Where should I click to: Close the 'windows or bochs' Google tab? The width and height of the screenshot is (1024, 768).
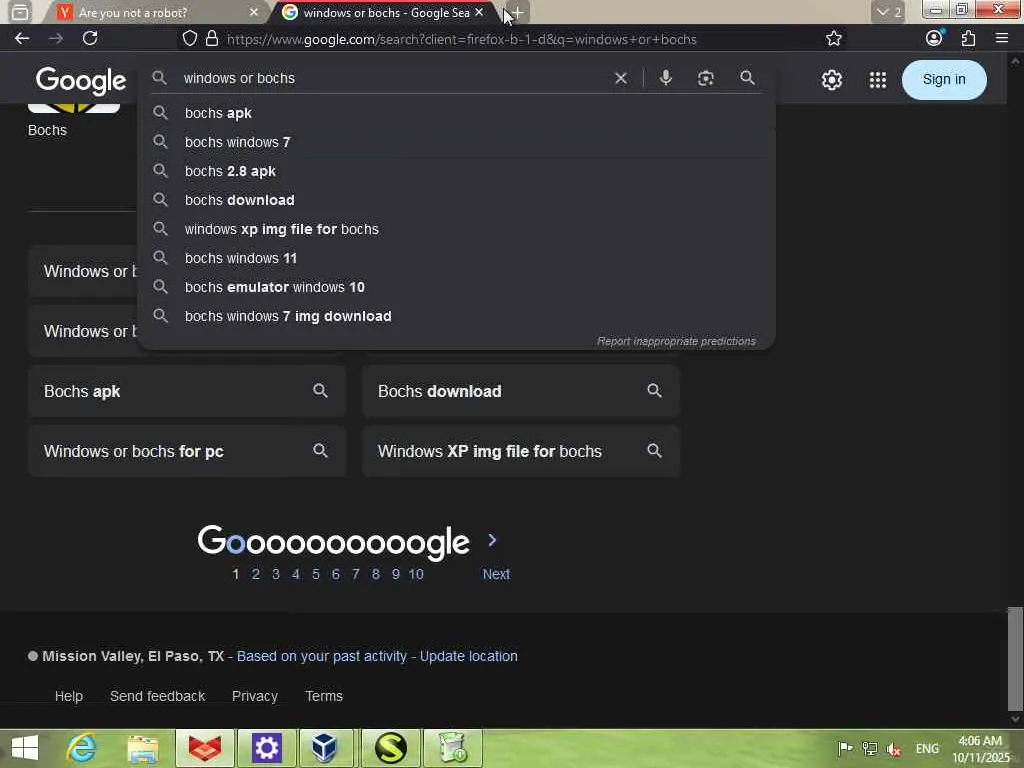click(479, 12)
